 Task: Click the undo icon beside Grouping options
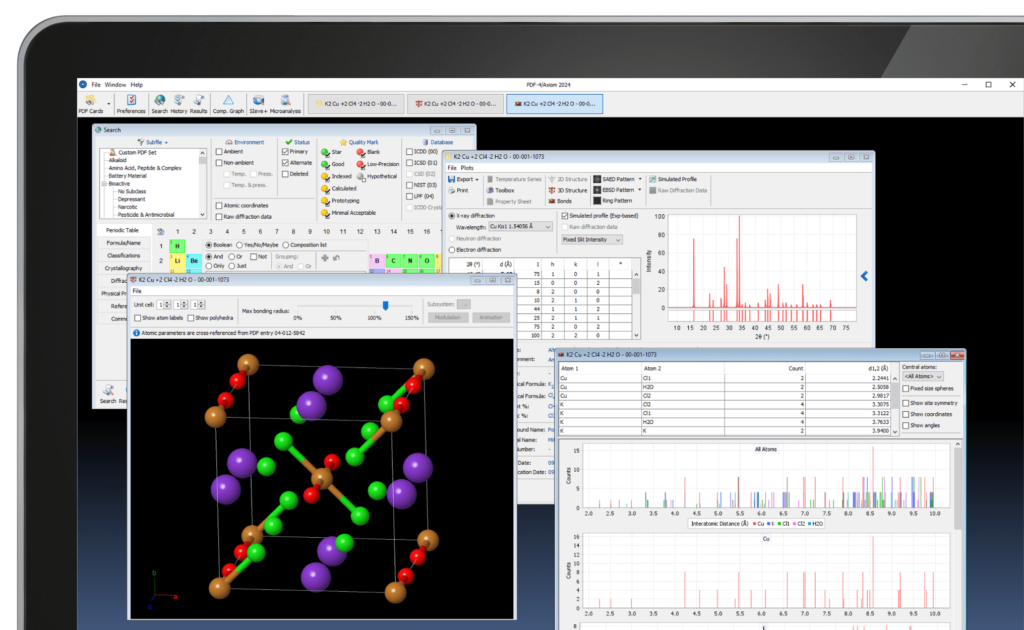(337, 258)
